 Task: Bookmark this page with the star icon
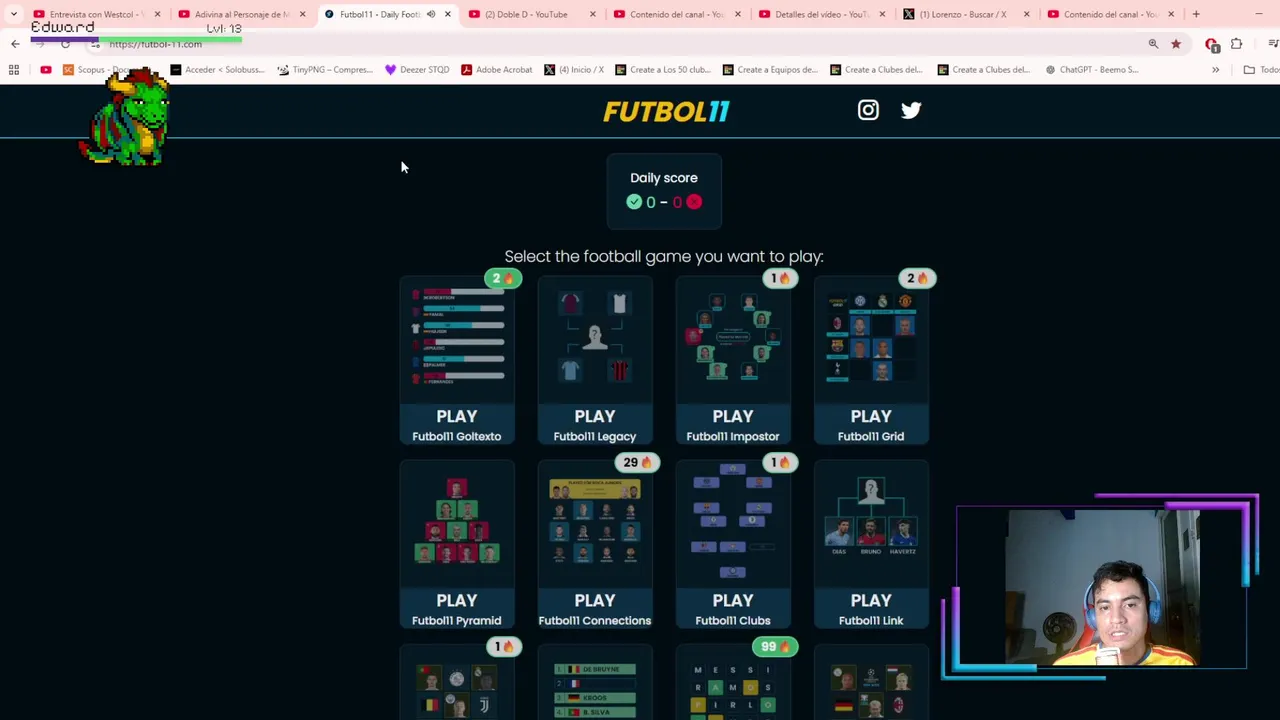[1176, 44]
